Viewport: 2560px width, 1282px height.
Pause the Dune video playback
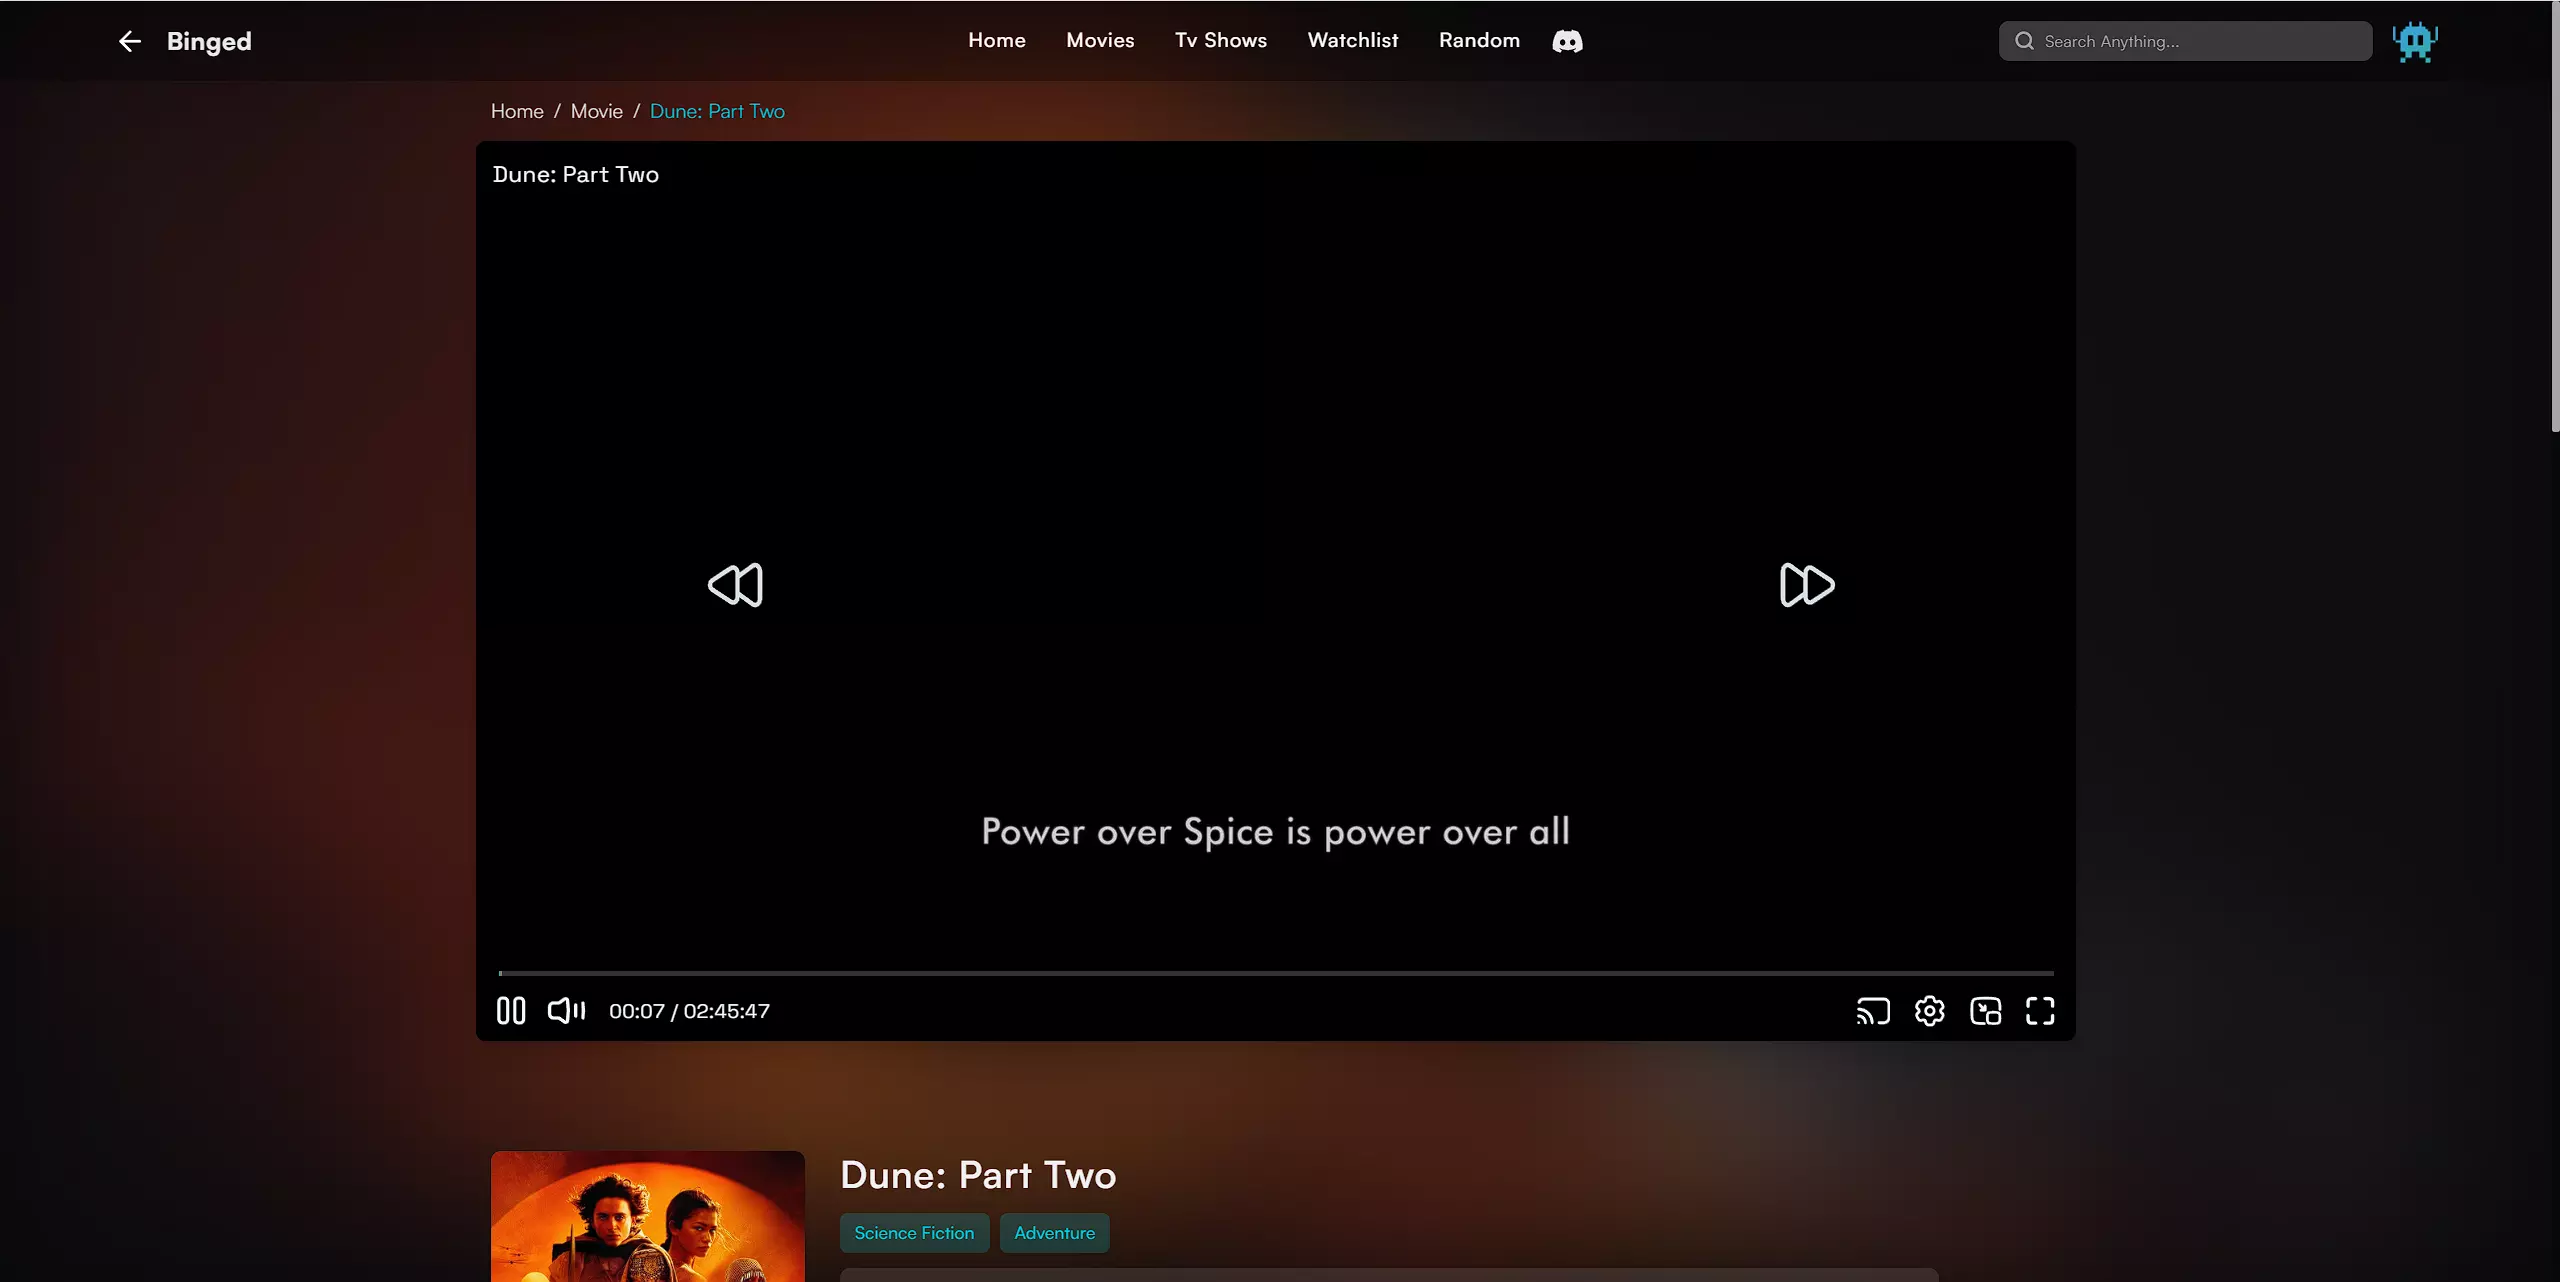click(510, 1011)
